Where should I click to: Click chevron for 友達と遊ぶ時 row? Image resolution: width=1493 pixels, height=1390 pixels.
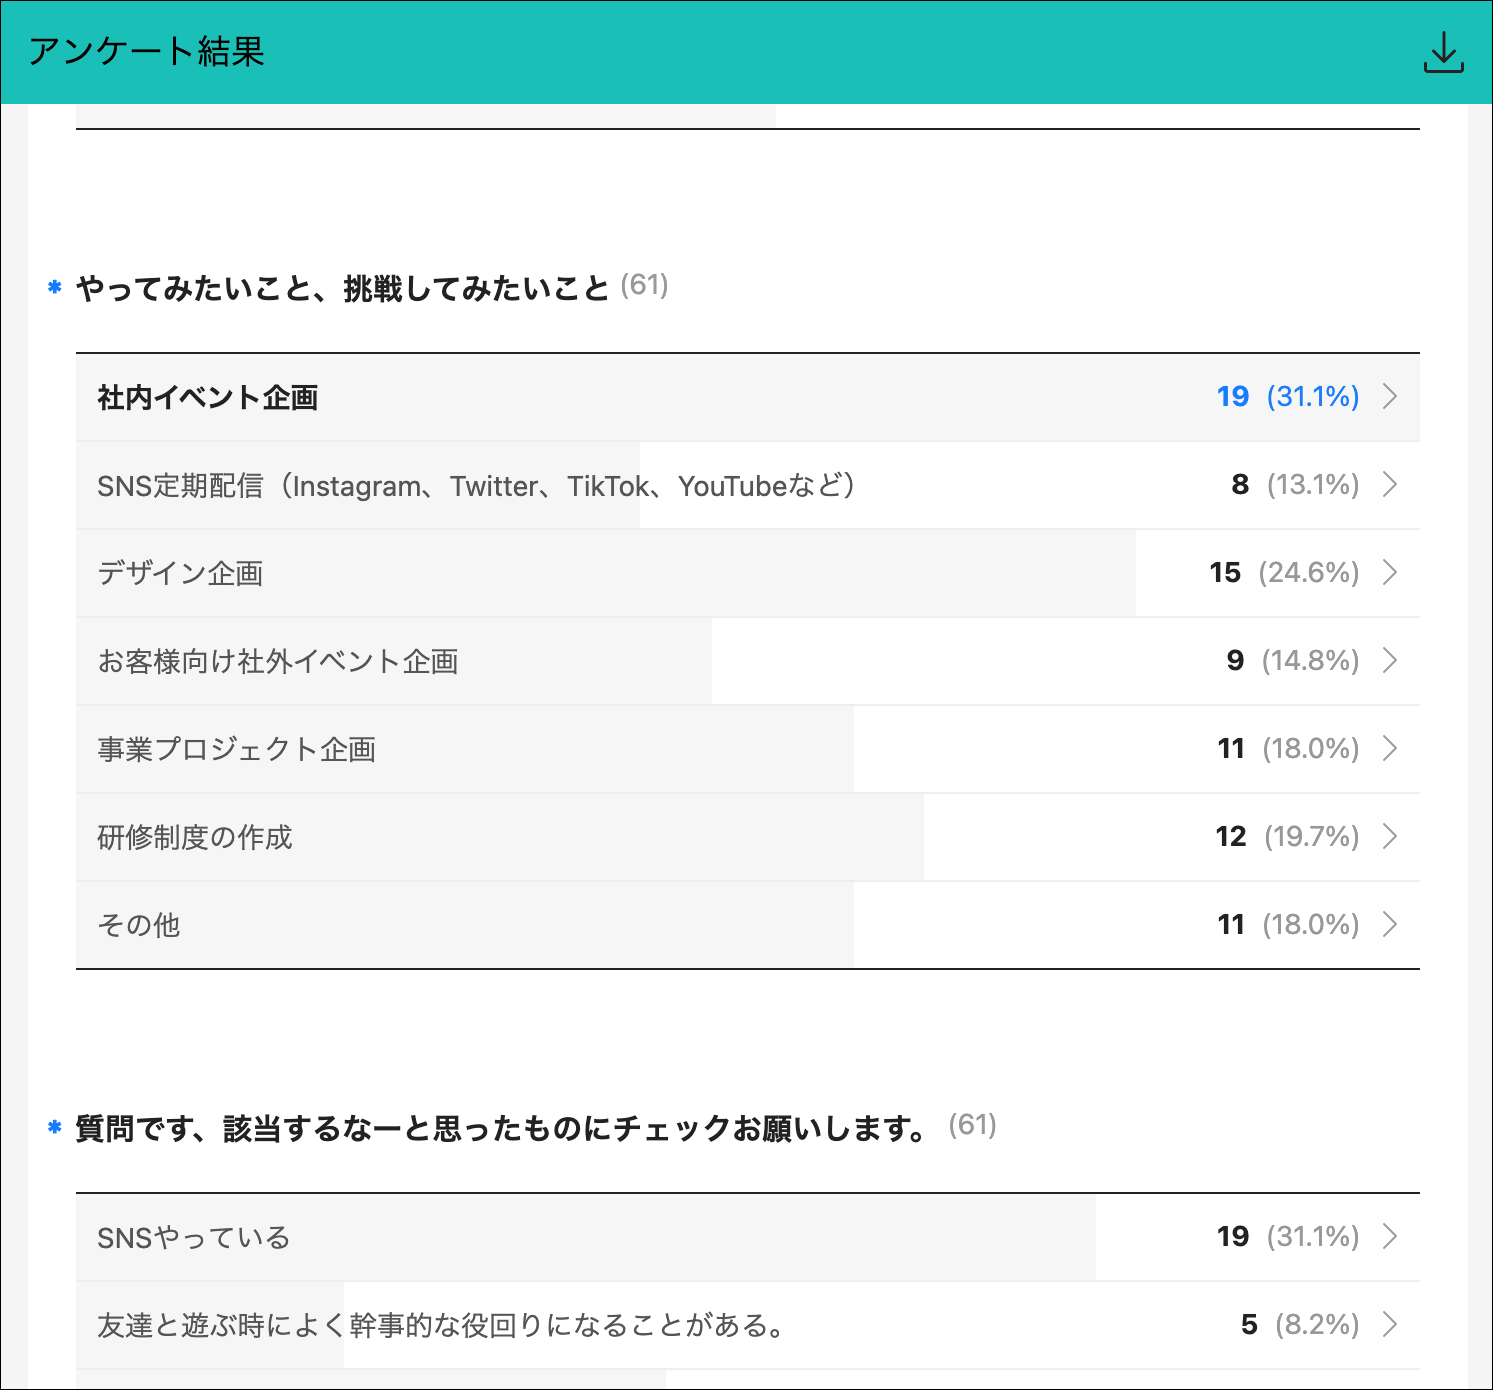[x=1389, y=1325]
